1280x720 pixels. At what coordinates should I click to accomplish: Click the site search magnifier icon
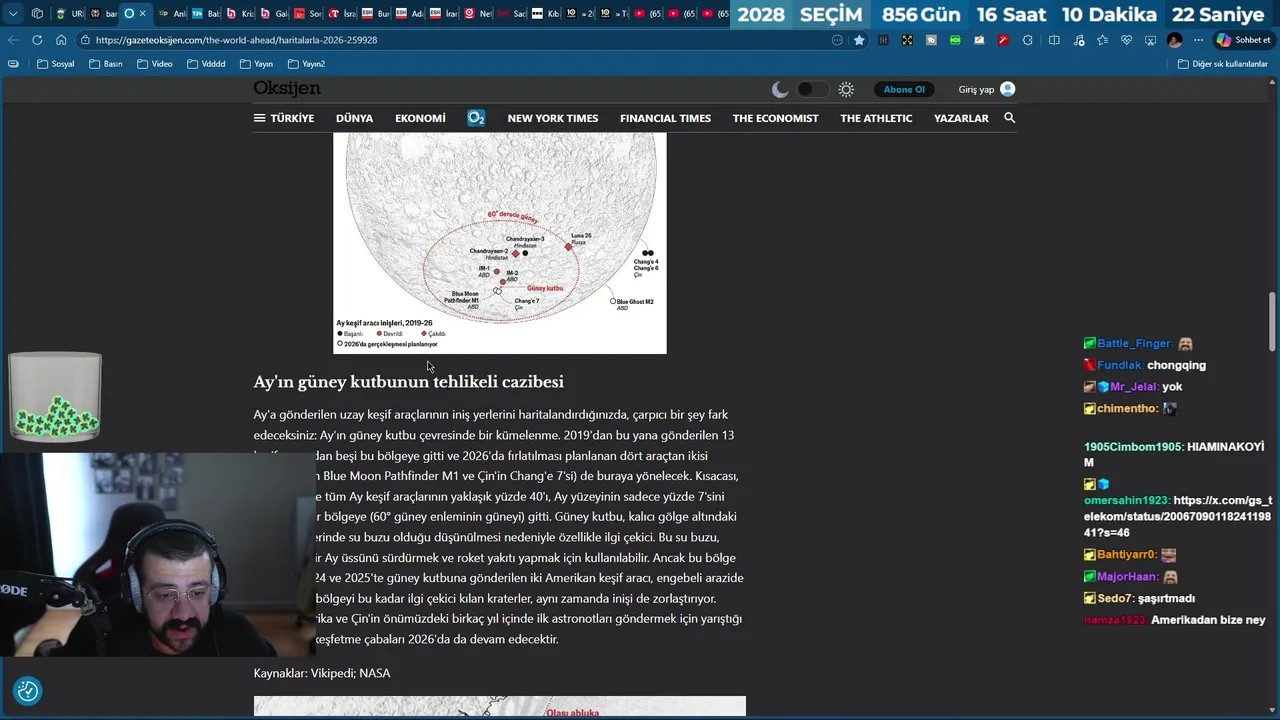coord(1009,118)
